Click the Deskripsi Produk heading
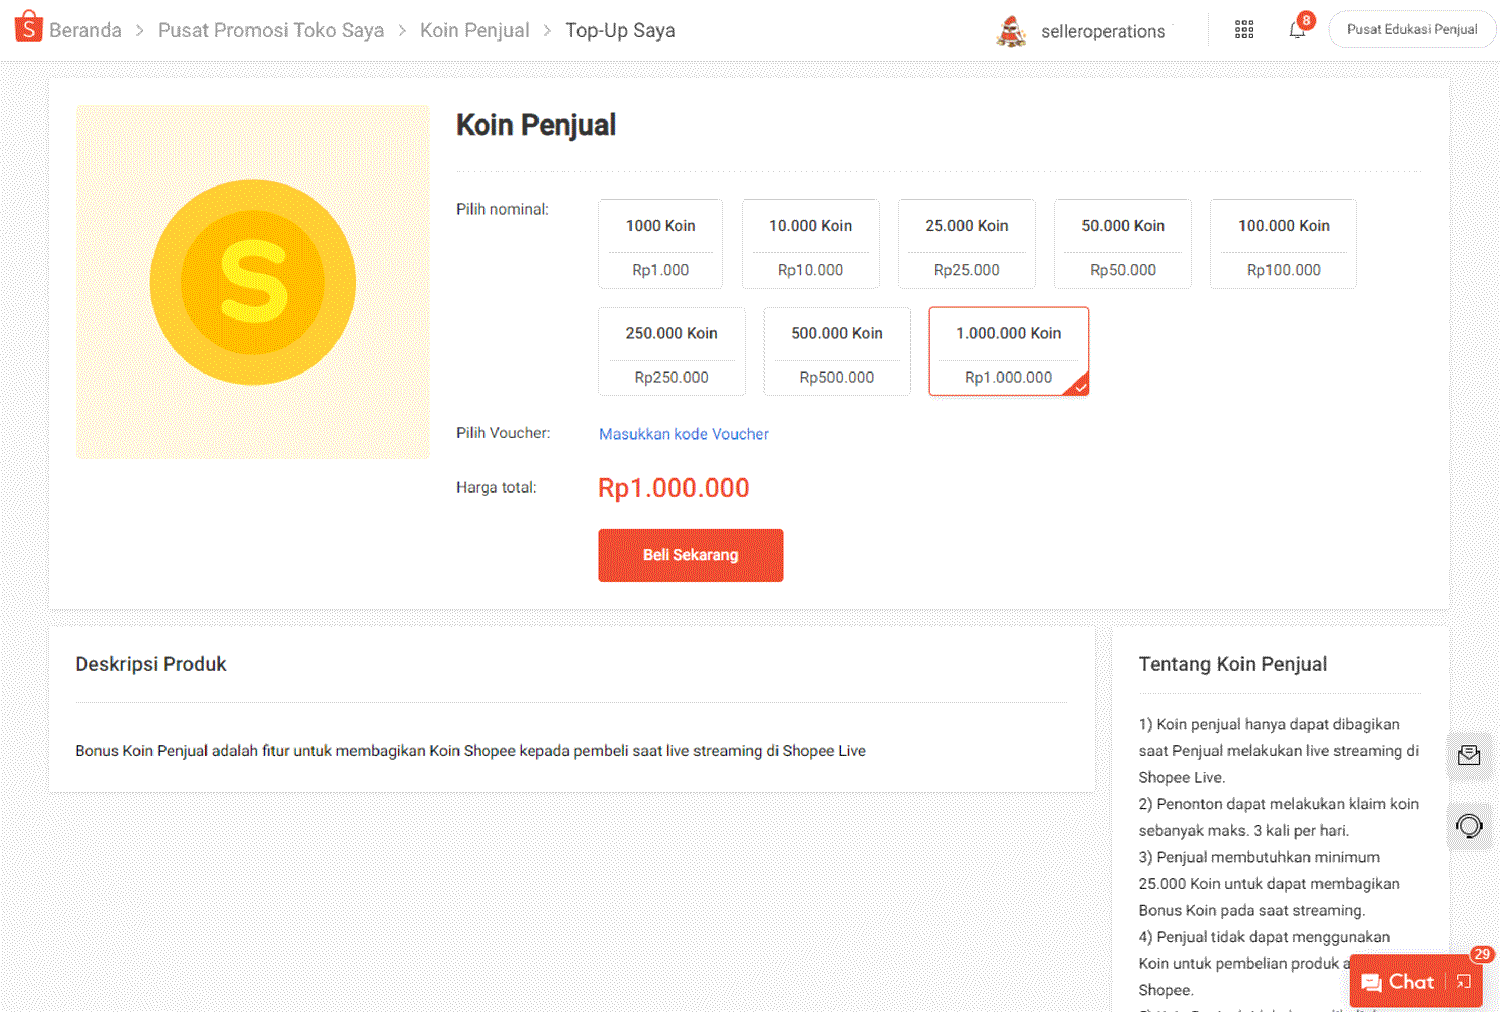 [x=151, y=664]
